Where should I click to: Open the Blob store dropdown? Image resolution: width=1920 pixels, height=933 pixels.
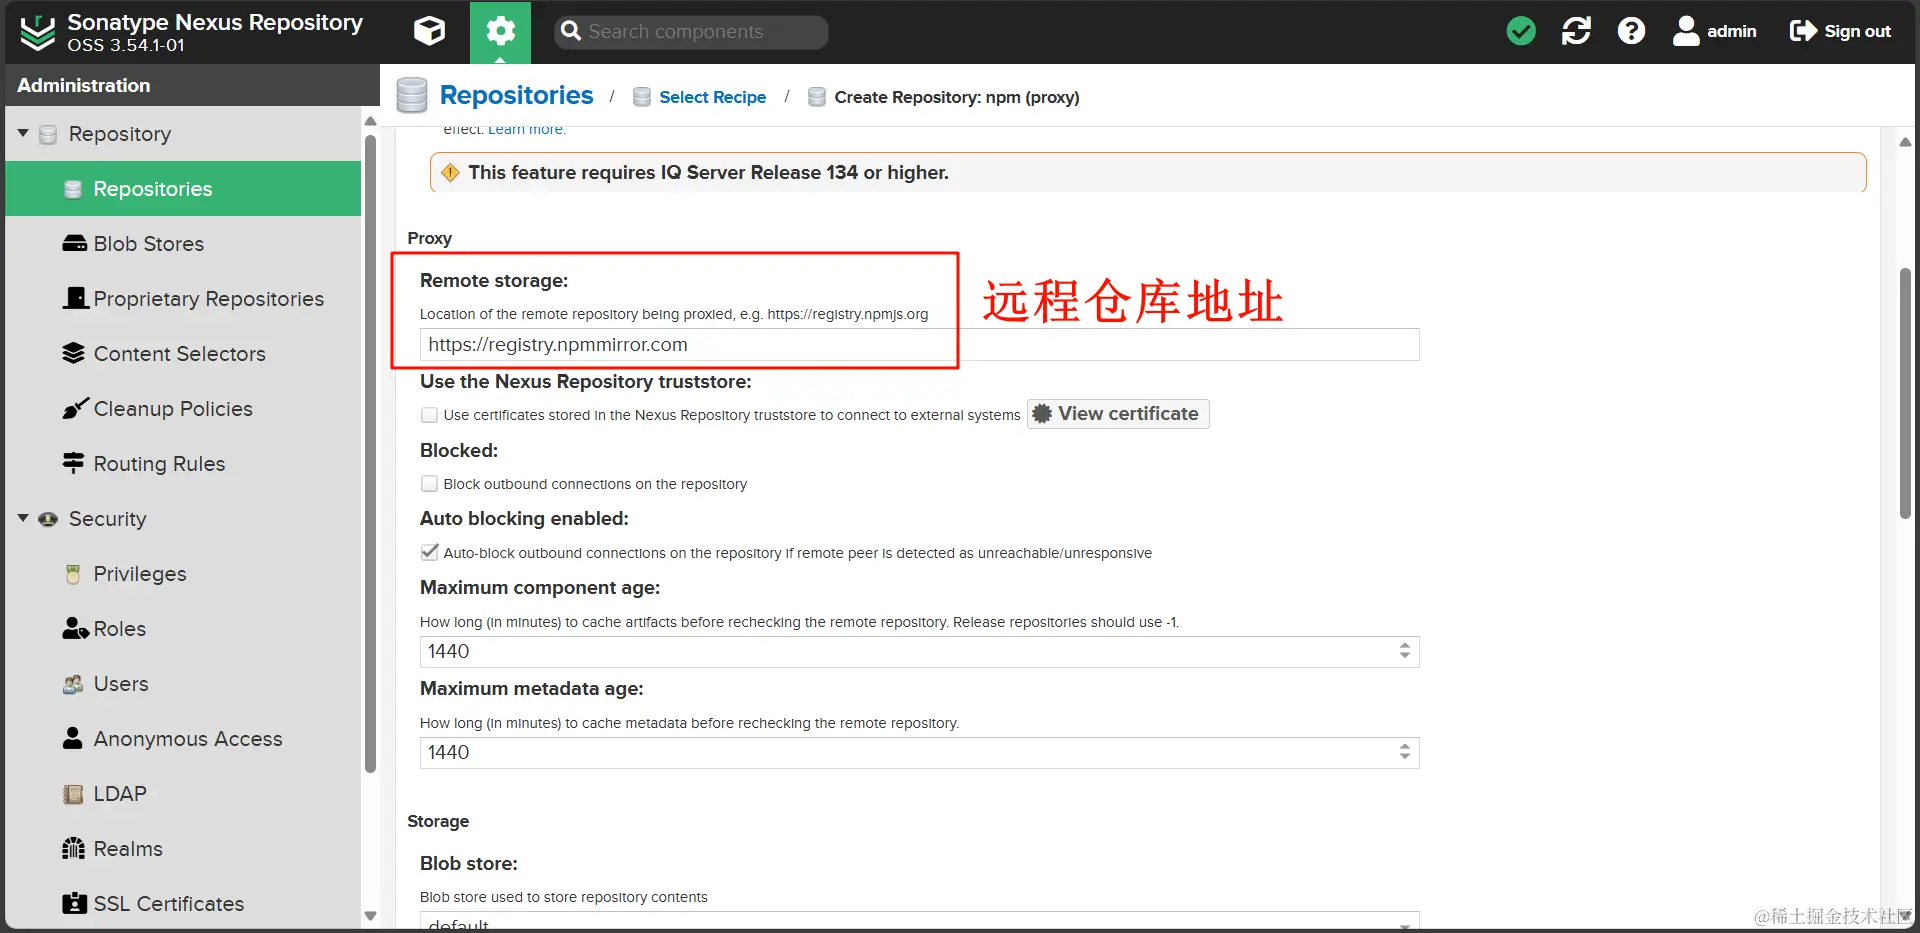coord(919,921)
